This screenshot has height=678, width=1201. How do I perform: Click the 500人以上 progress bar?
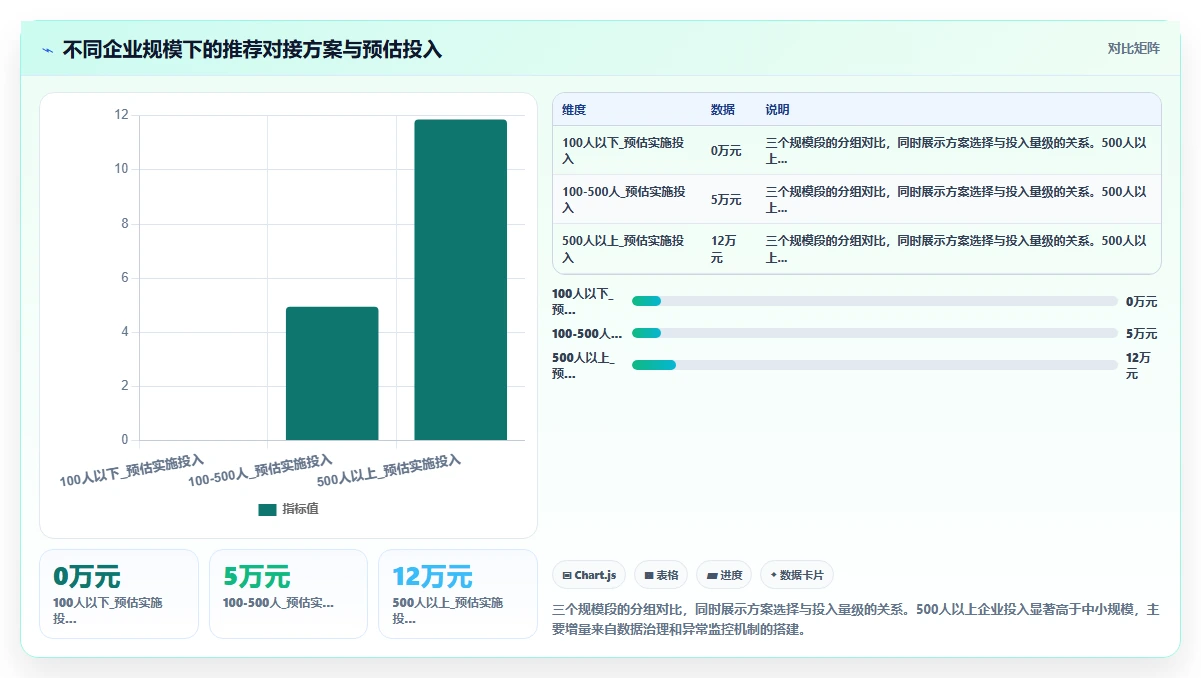[x=875, y=365]
